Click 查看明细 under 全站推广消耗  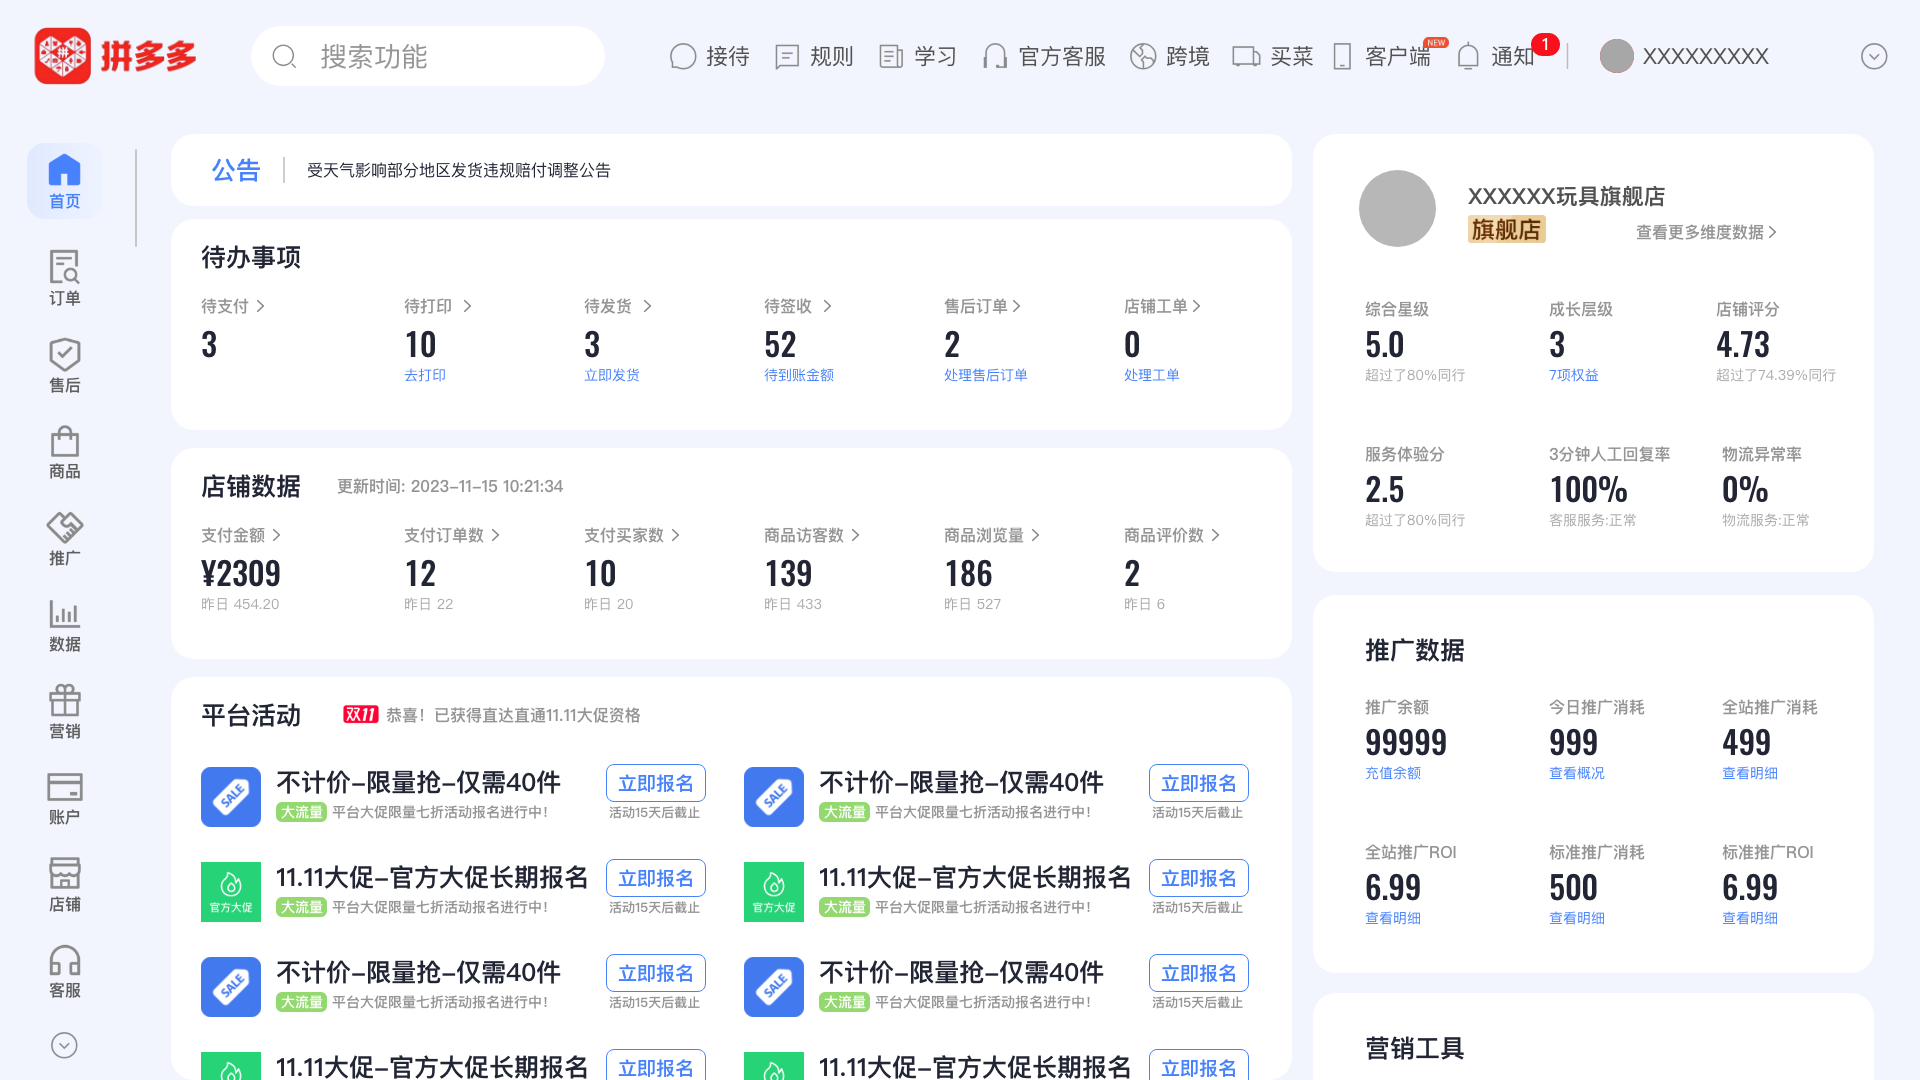[x=1750, y=773]
